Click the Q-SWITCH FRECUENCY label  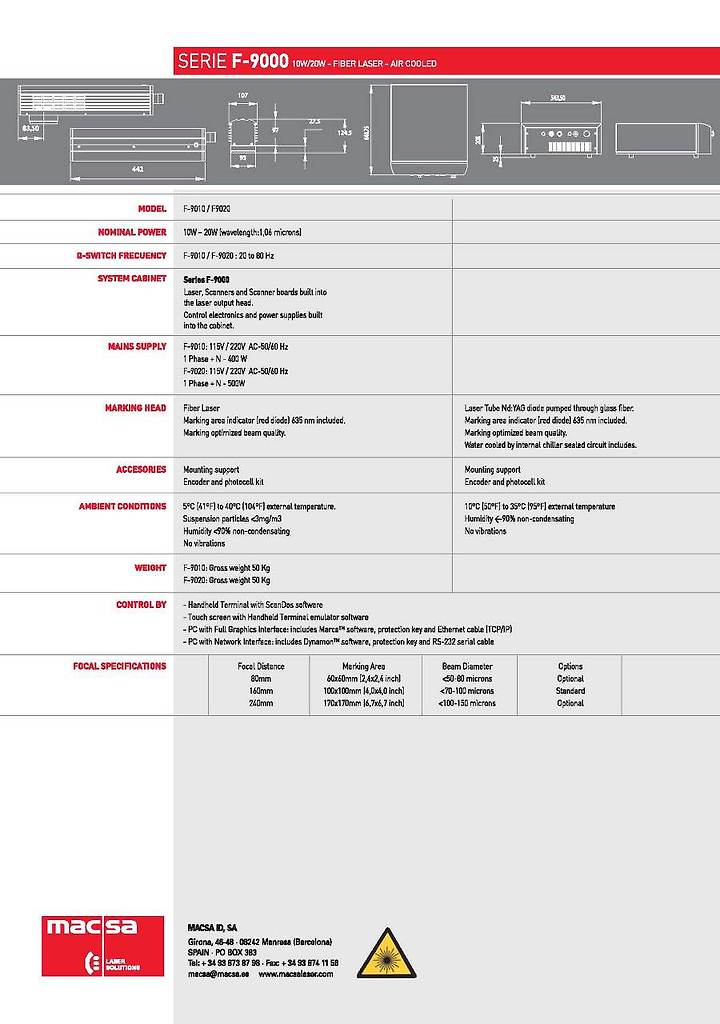[122, 255]
